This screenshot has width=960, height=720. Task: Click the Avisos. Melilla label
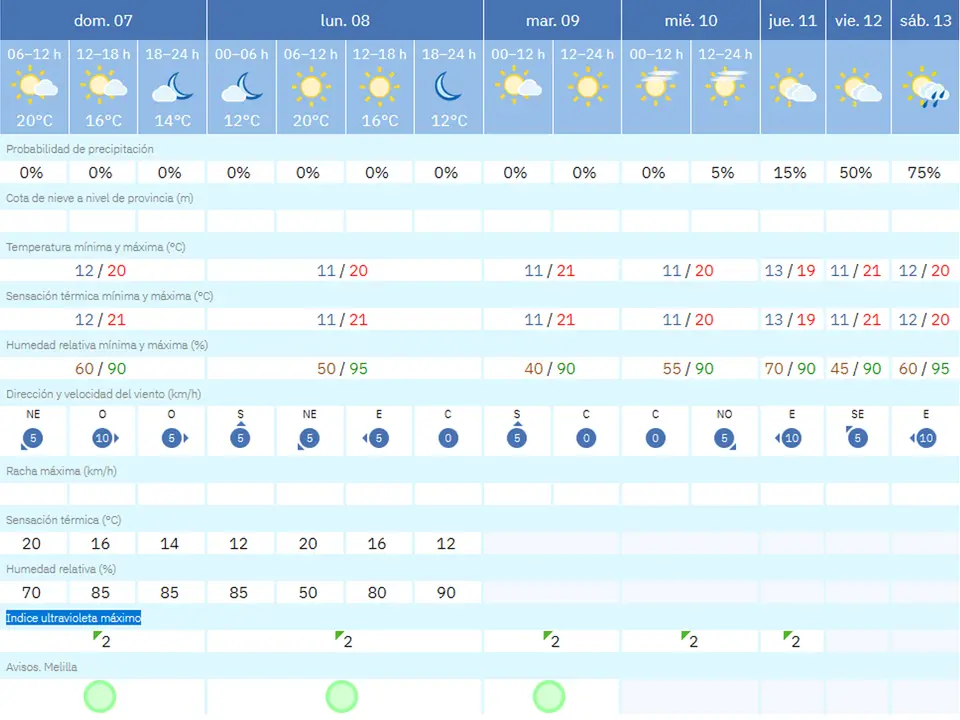[x=42, y=667]
